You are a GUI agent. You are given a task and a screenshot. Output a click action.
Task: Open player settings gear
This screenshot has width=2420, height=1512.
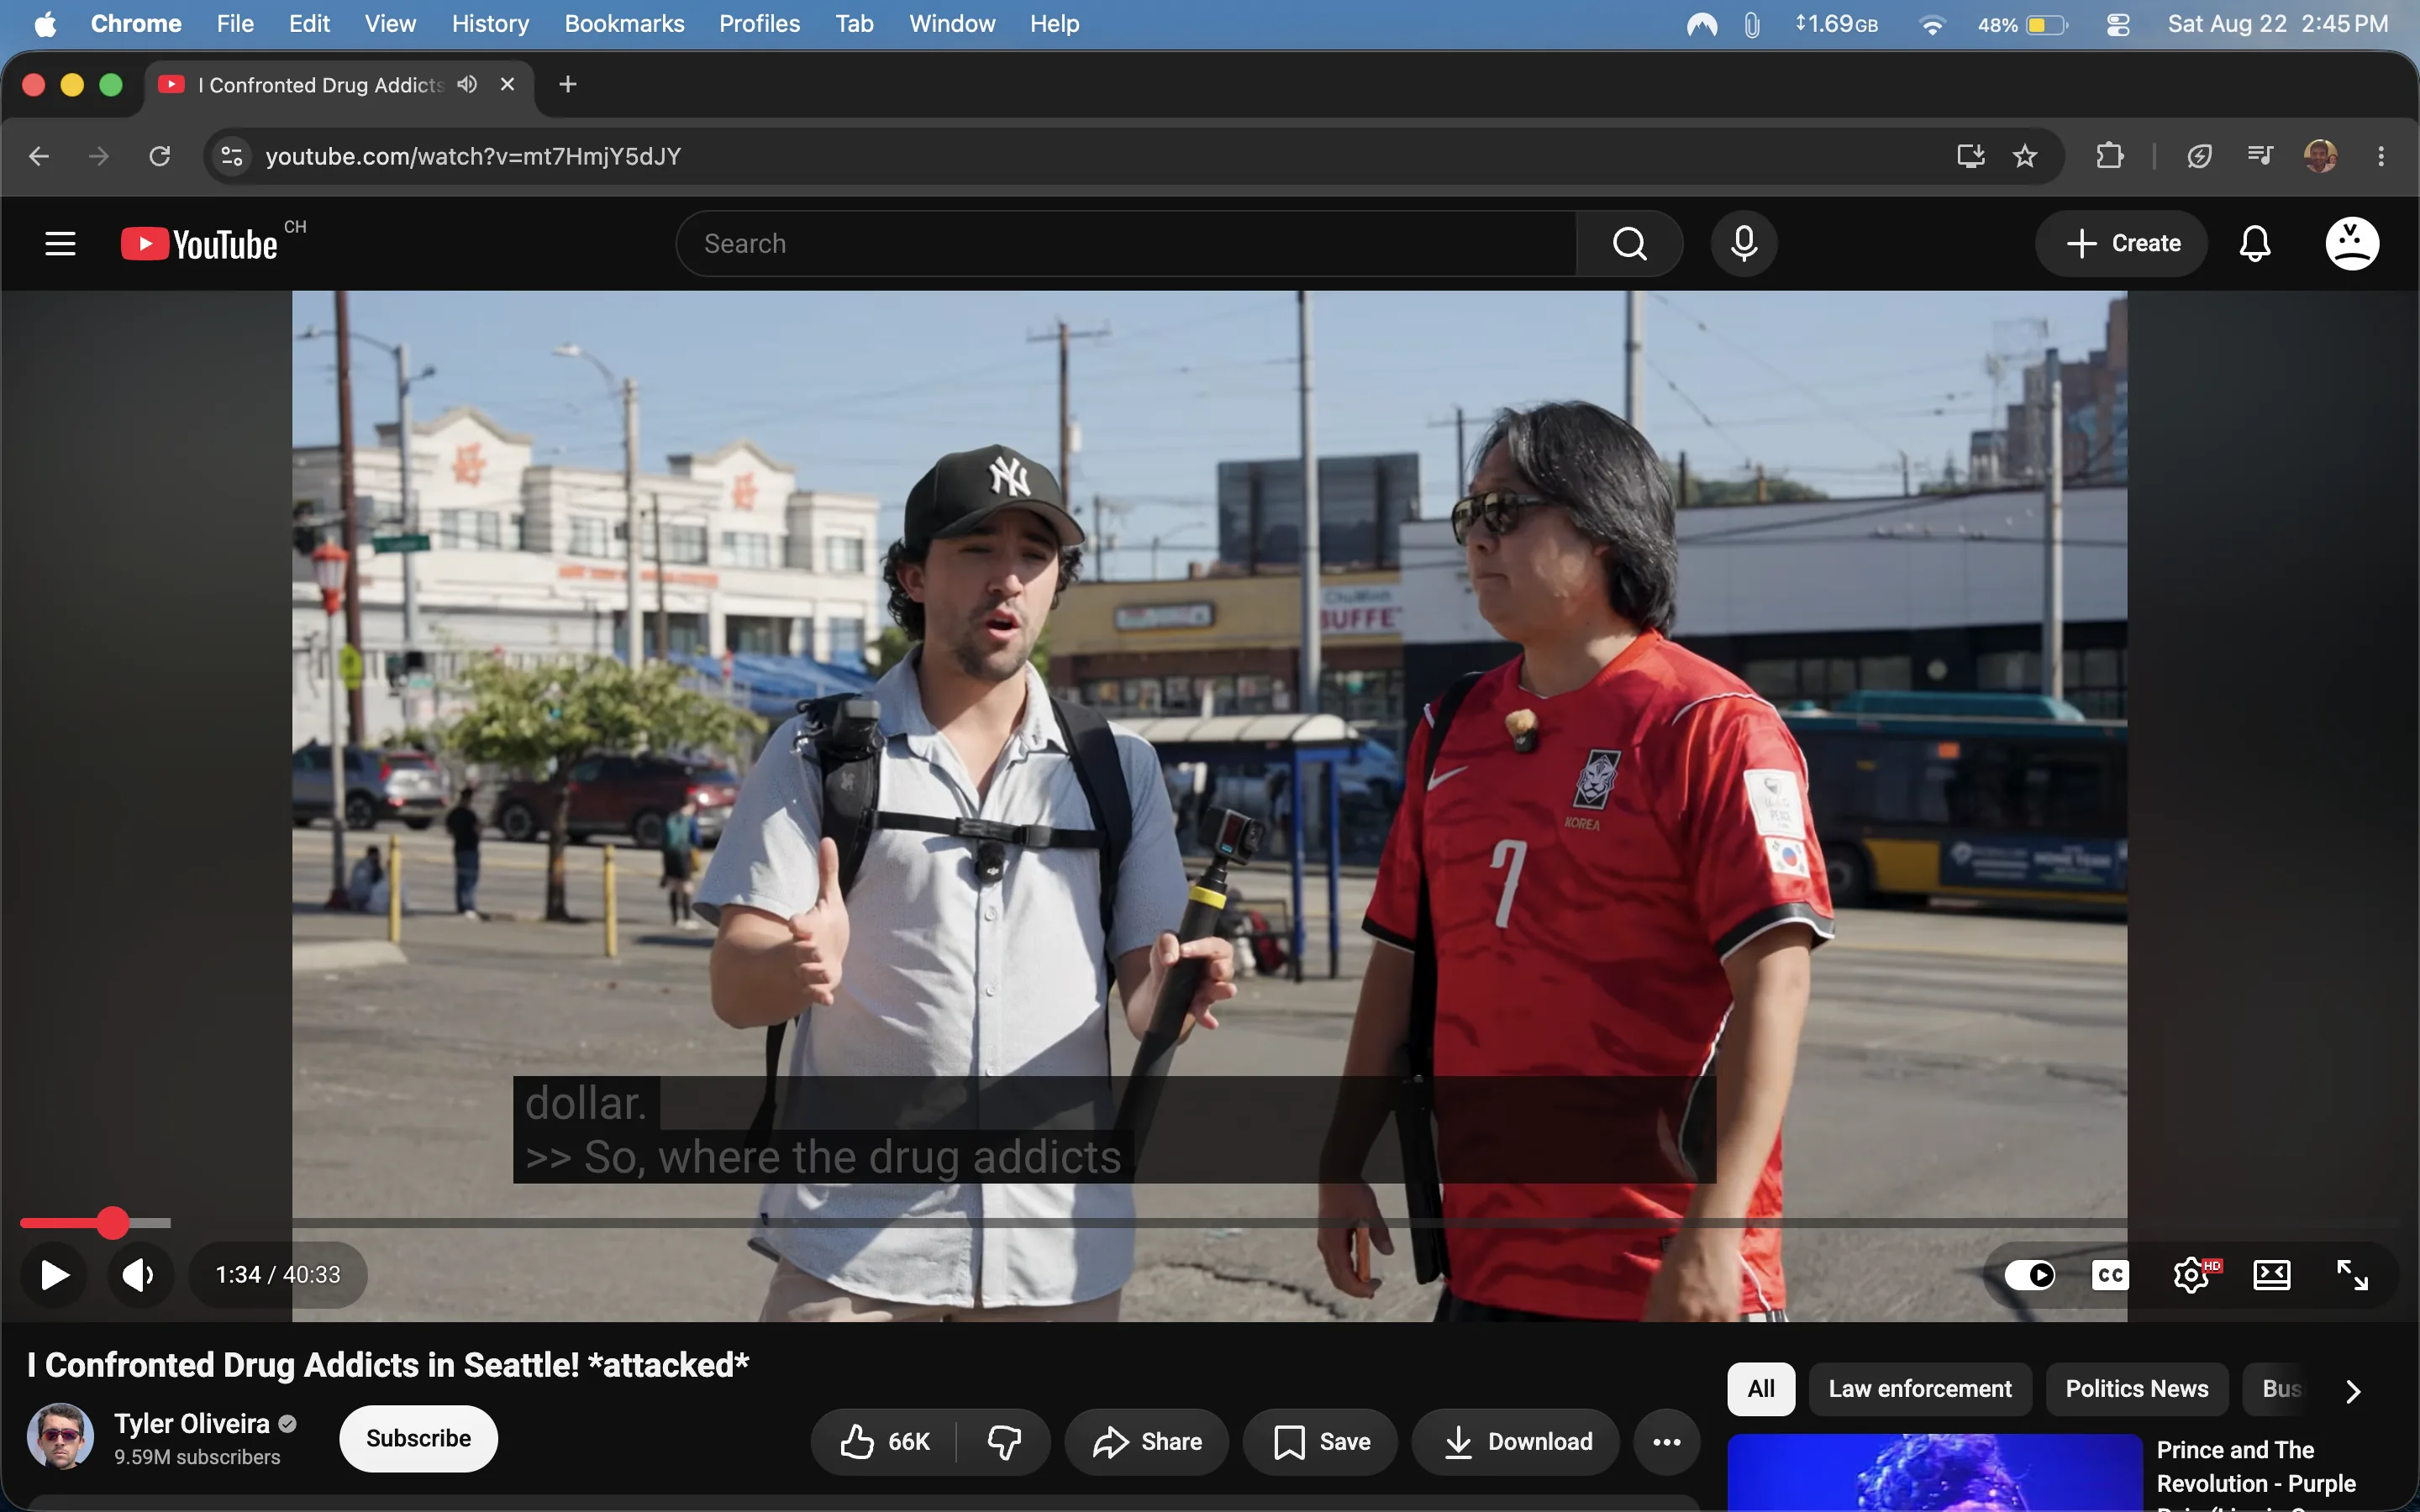tap(2192, 1274)
